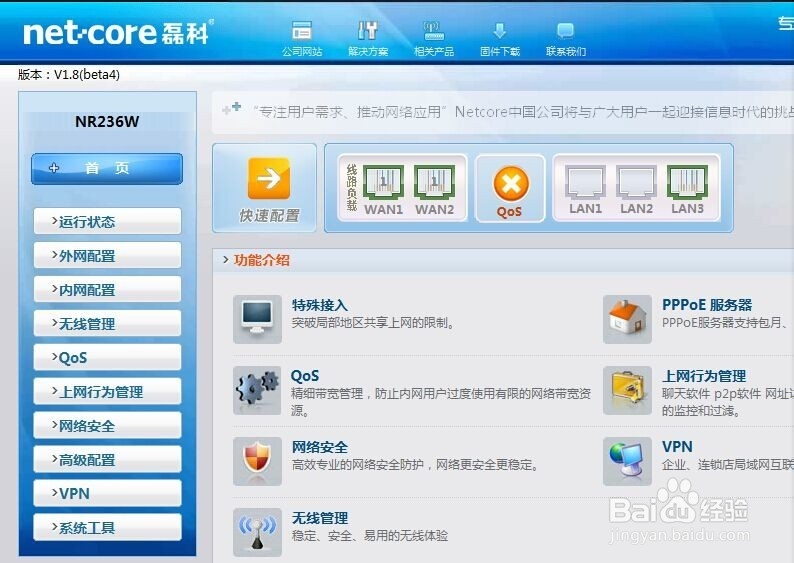Click the 相关产品 text label
The width and height of the screenshot is (794, 563).
434,52
